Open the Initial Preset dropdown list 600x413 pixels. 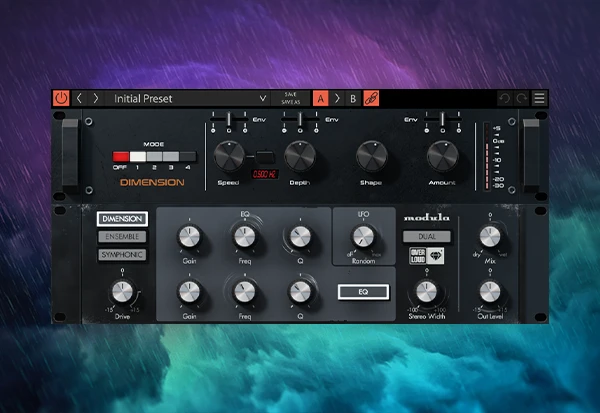pyautogui.click(x=188, y=98)
